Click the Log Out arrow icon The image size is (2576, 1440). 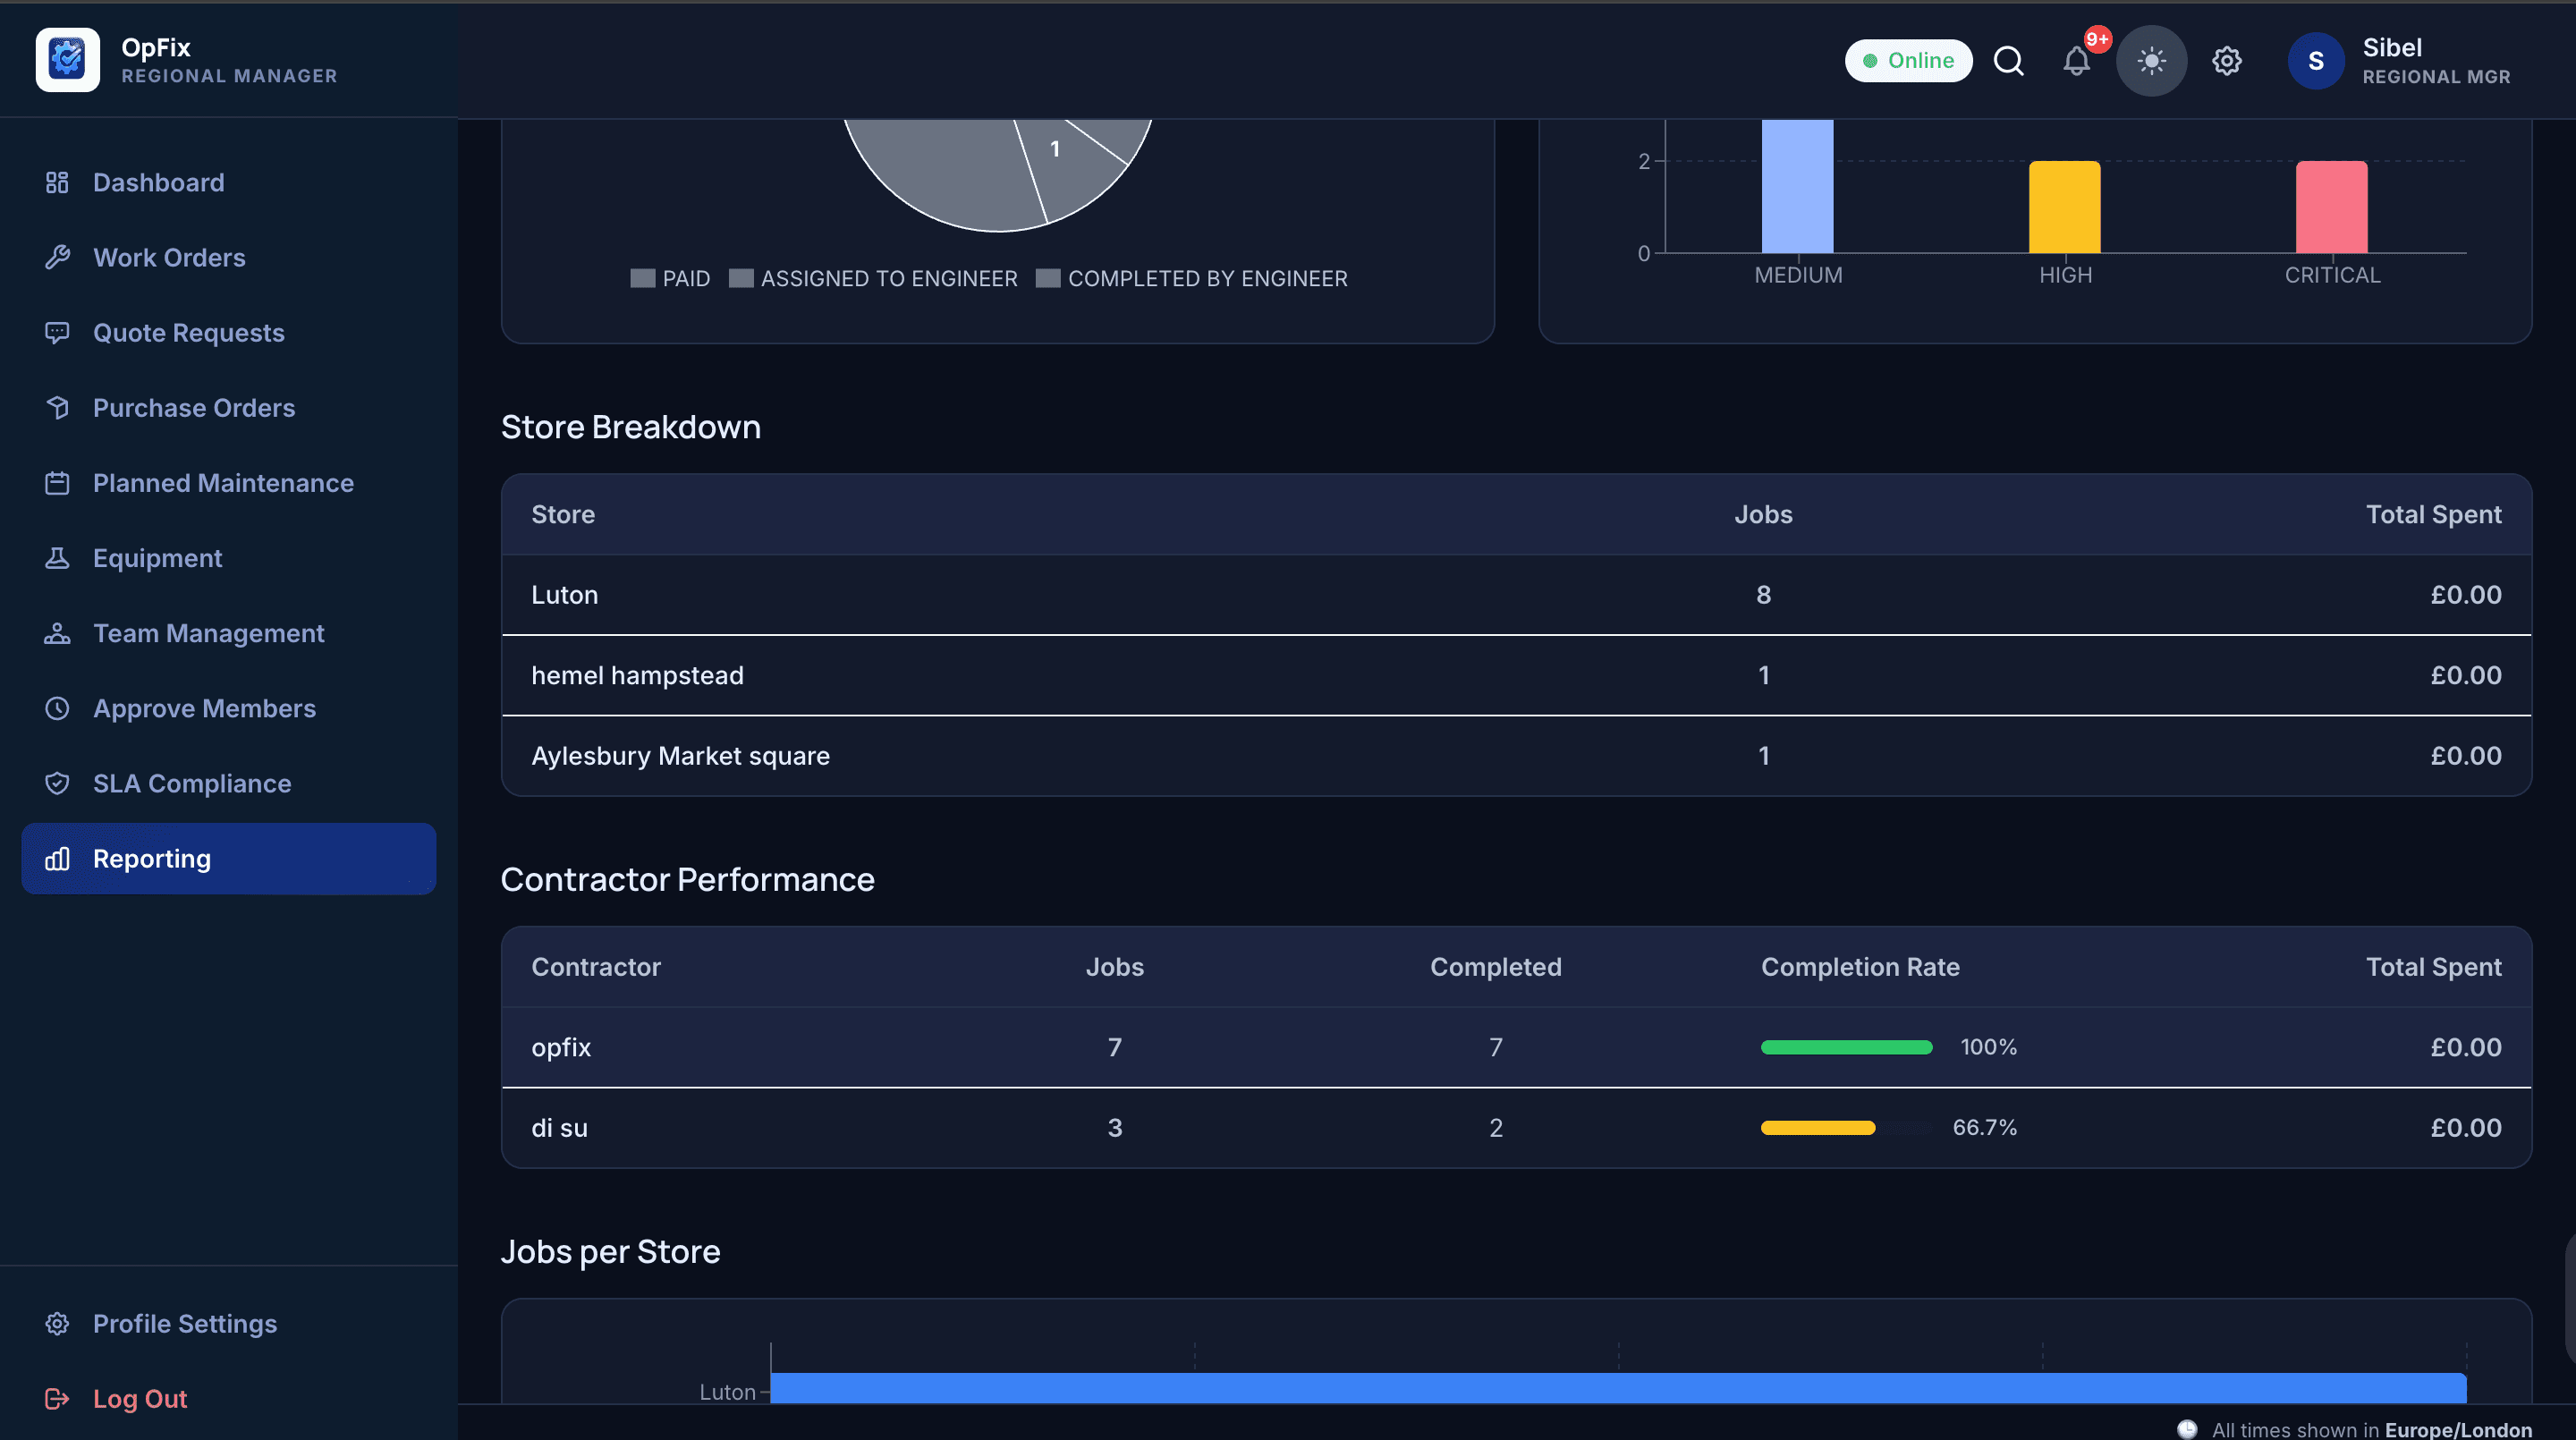pyautogui.click(x=57, y=1399)
